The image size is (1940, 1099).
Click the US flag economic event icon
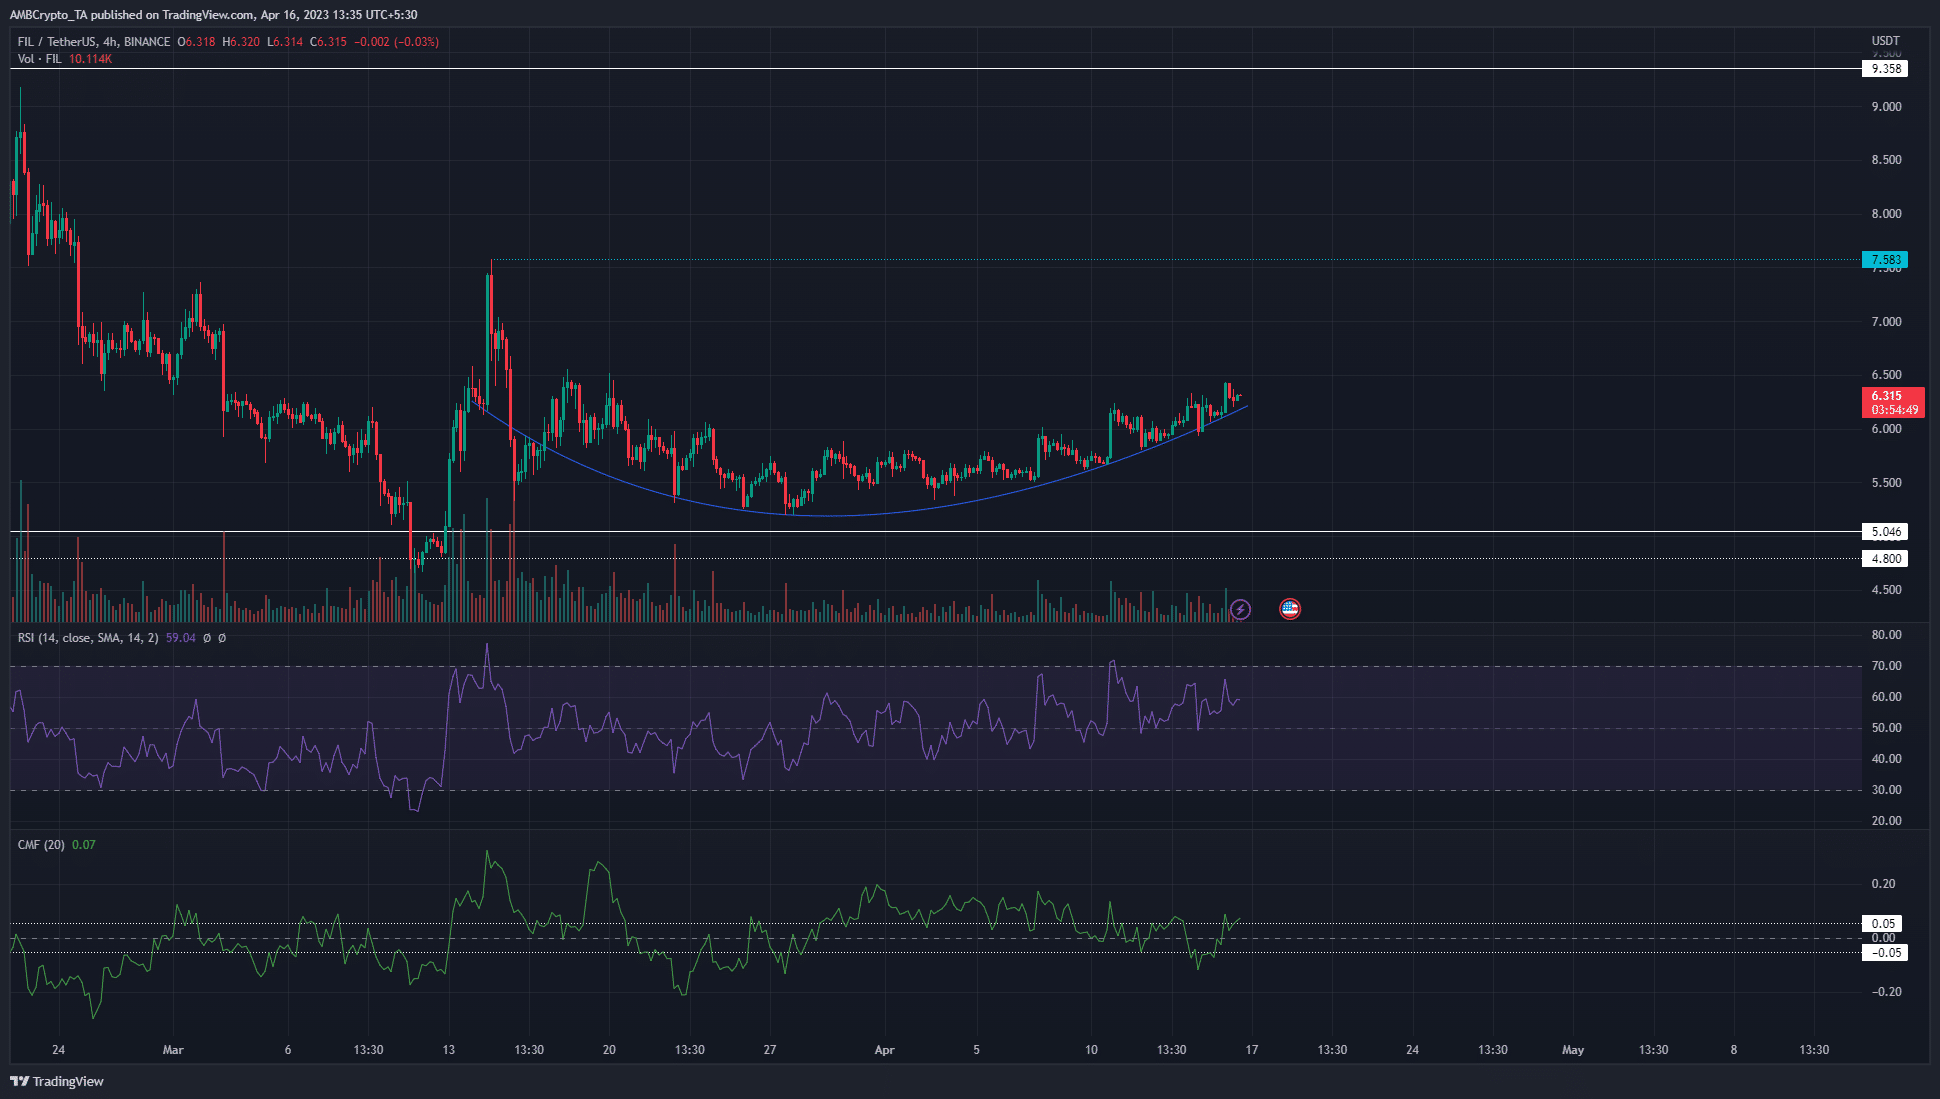pos(1290,609)
